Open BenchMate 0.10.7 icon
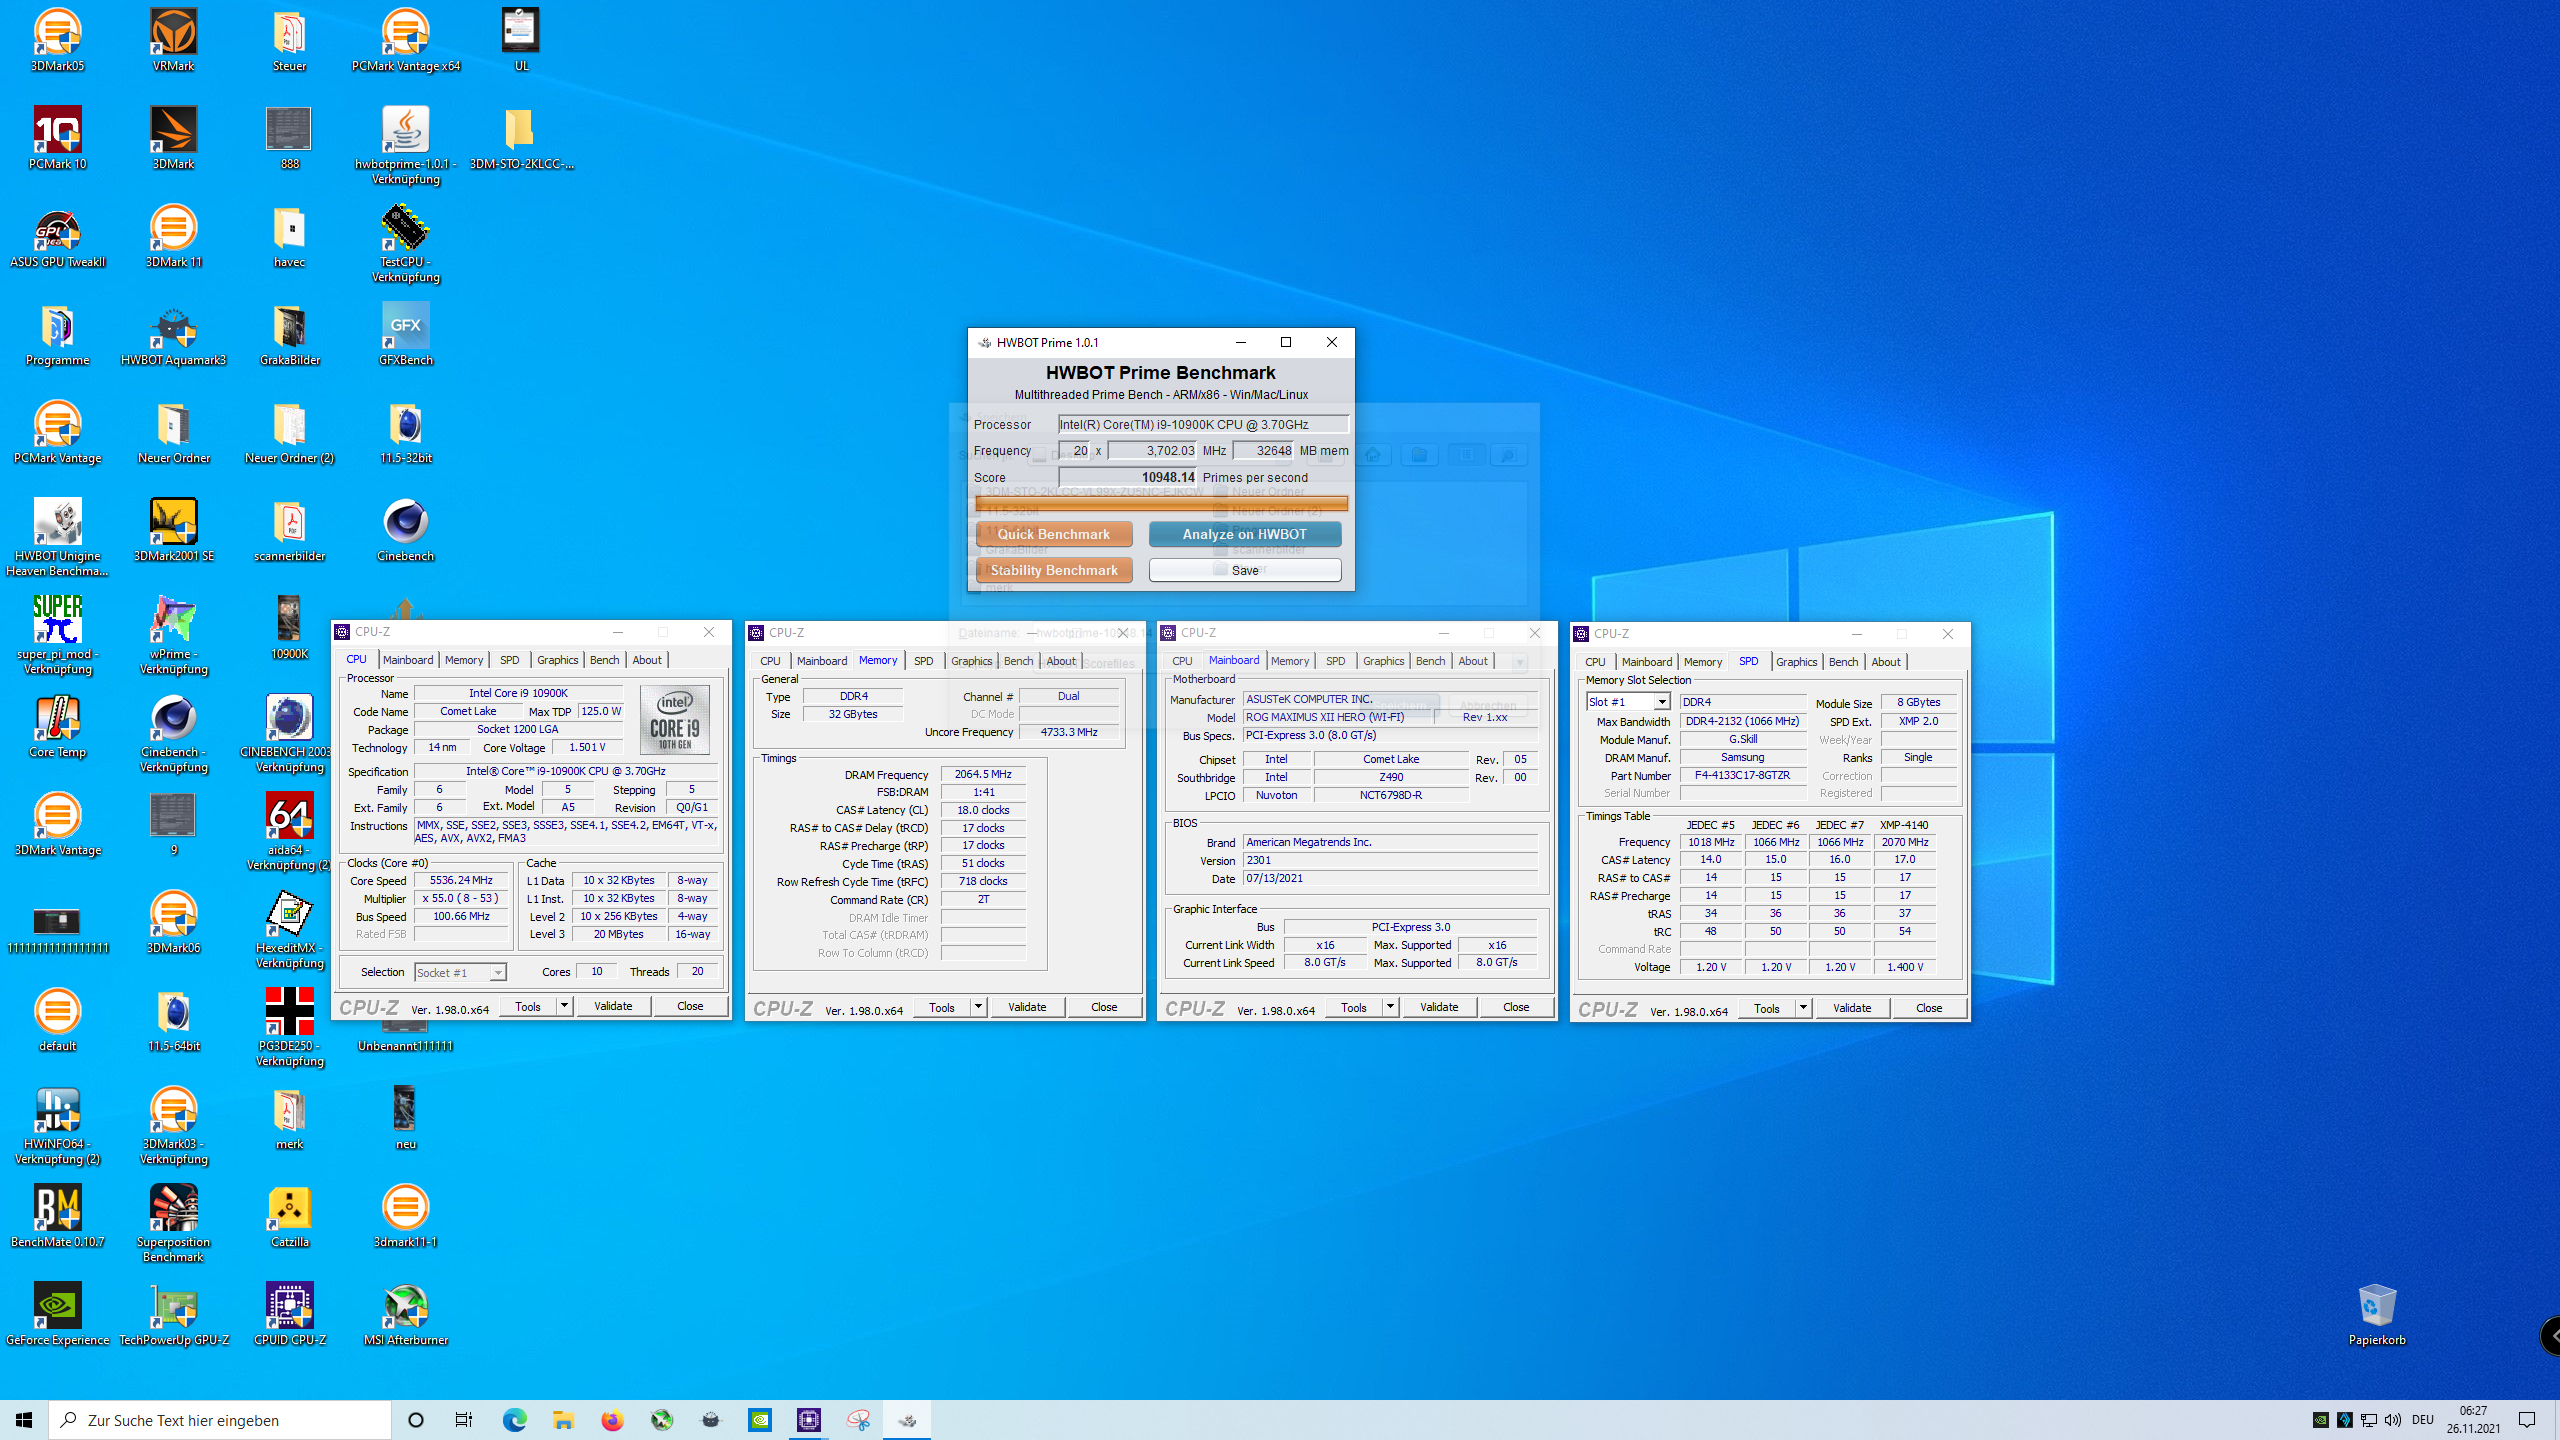Viewport: 2560px width, 1440px height. pyautogui.click(x=57, y=1216)
